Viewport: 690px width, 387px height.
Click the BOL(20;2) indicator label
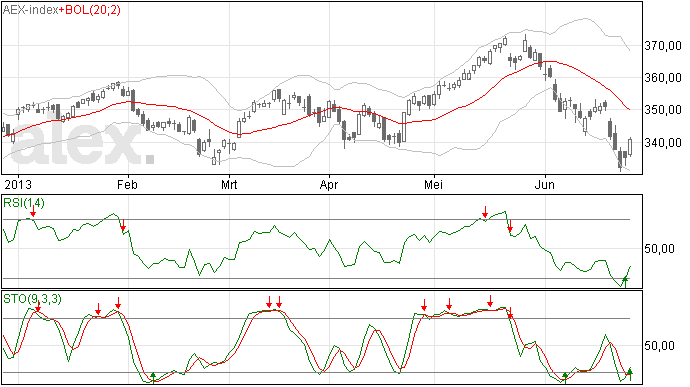point(92,10)
